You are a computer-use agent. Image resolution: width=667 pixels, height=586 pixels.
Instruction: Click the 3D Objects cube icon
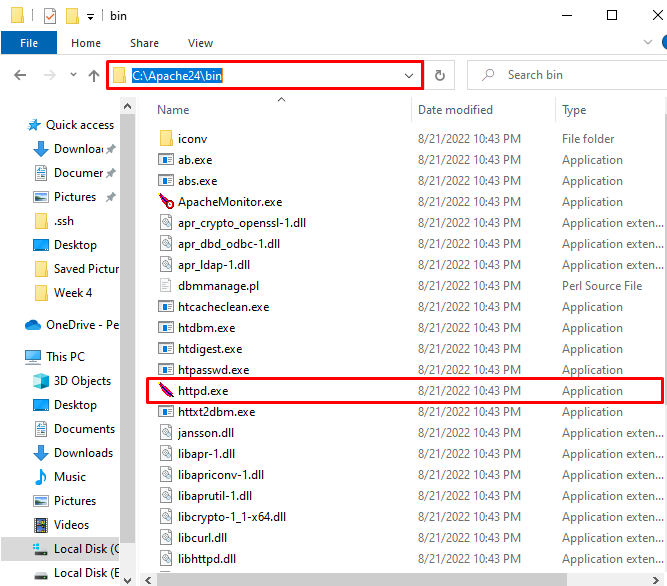[x=41, y=381]
